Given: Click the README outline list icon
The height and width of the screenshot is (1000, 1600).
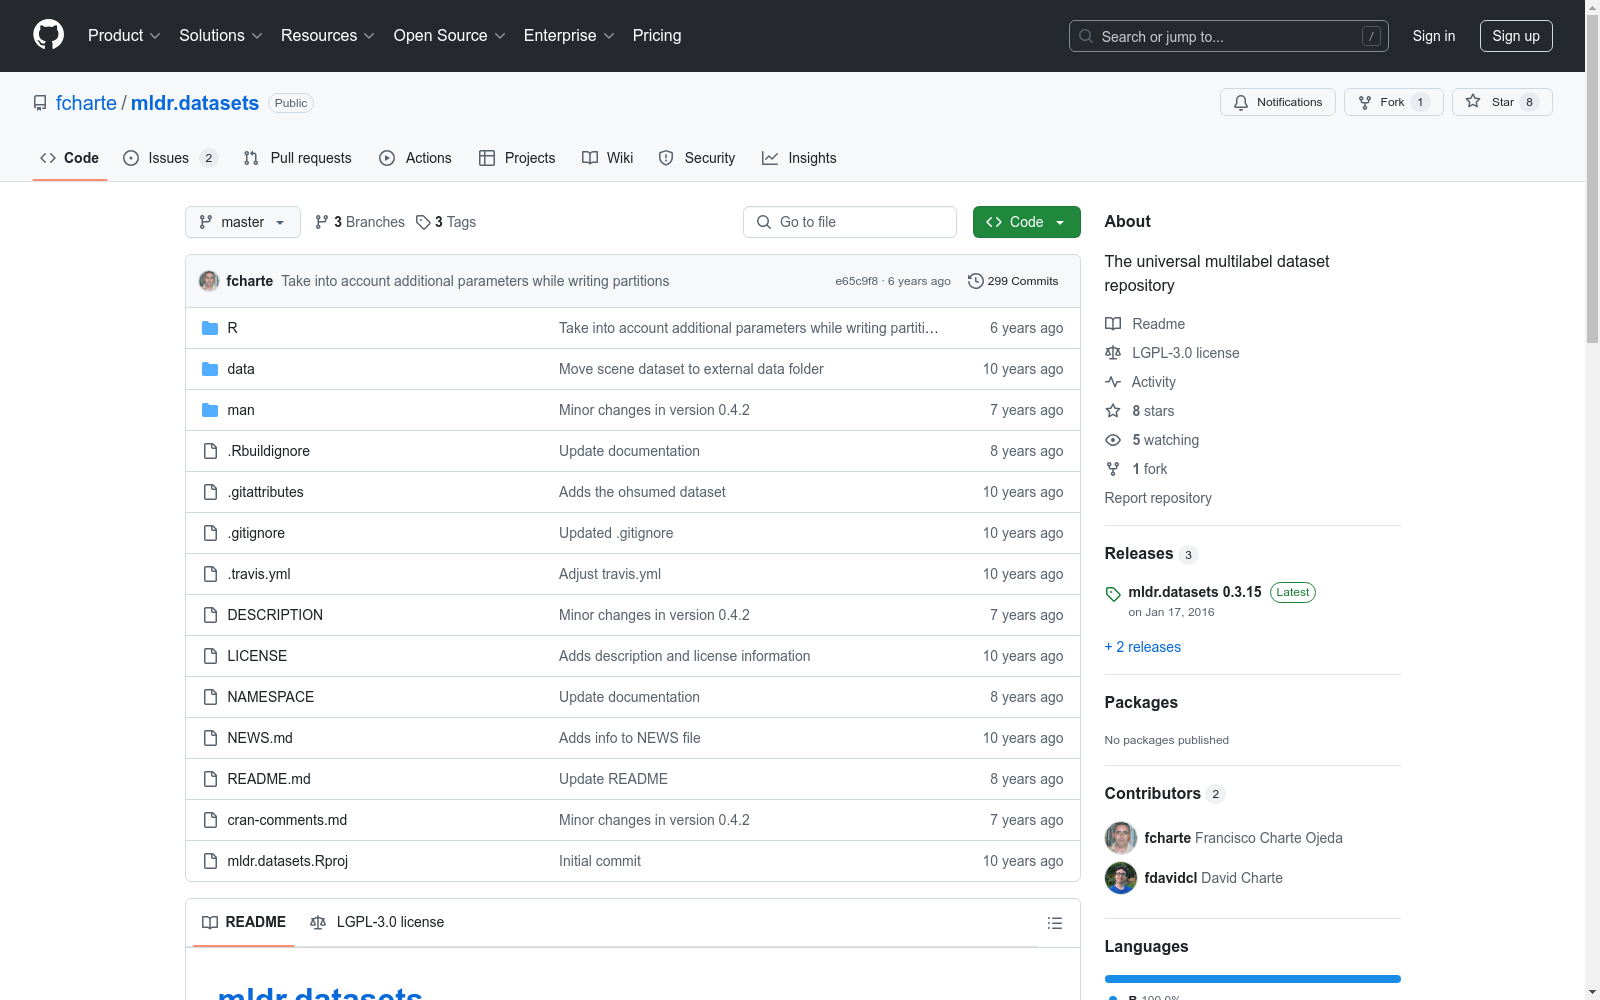Looking at the screenshot, I should 1055,923.
